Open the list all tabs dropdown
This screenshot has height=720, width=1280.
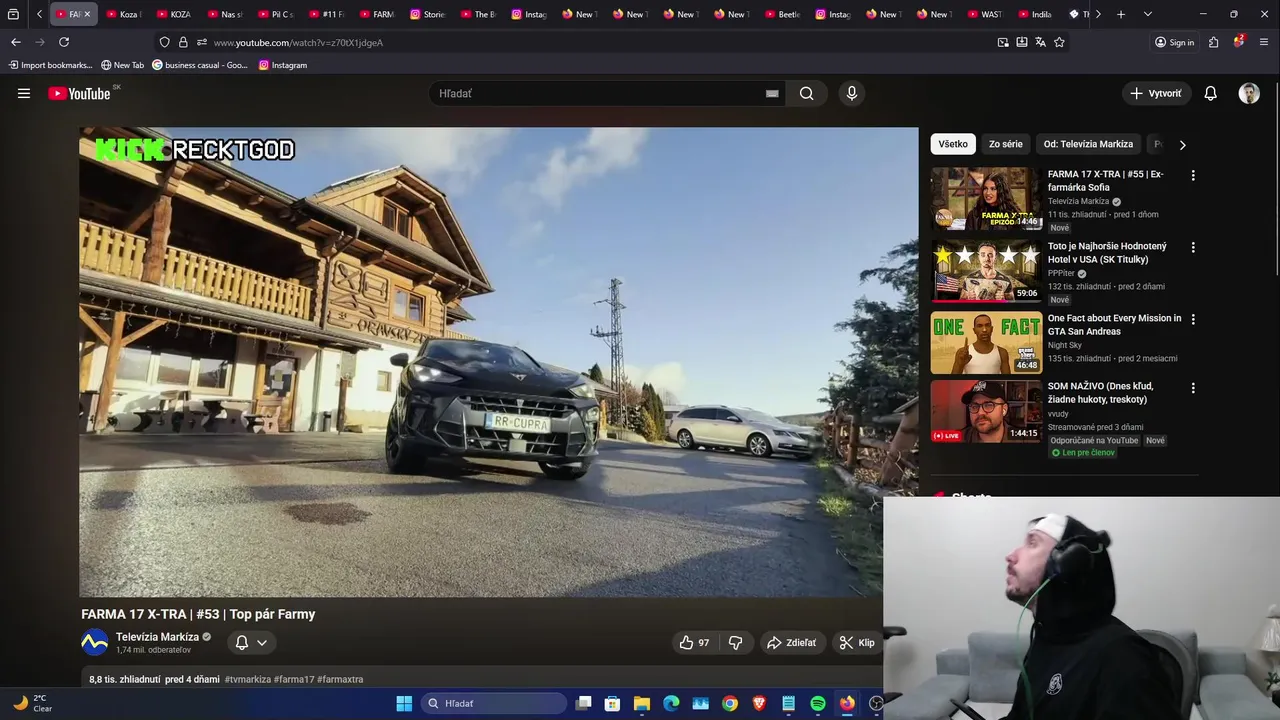[1147, 14]
